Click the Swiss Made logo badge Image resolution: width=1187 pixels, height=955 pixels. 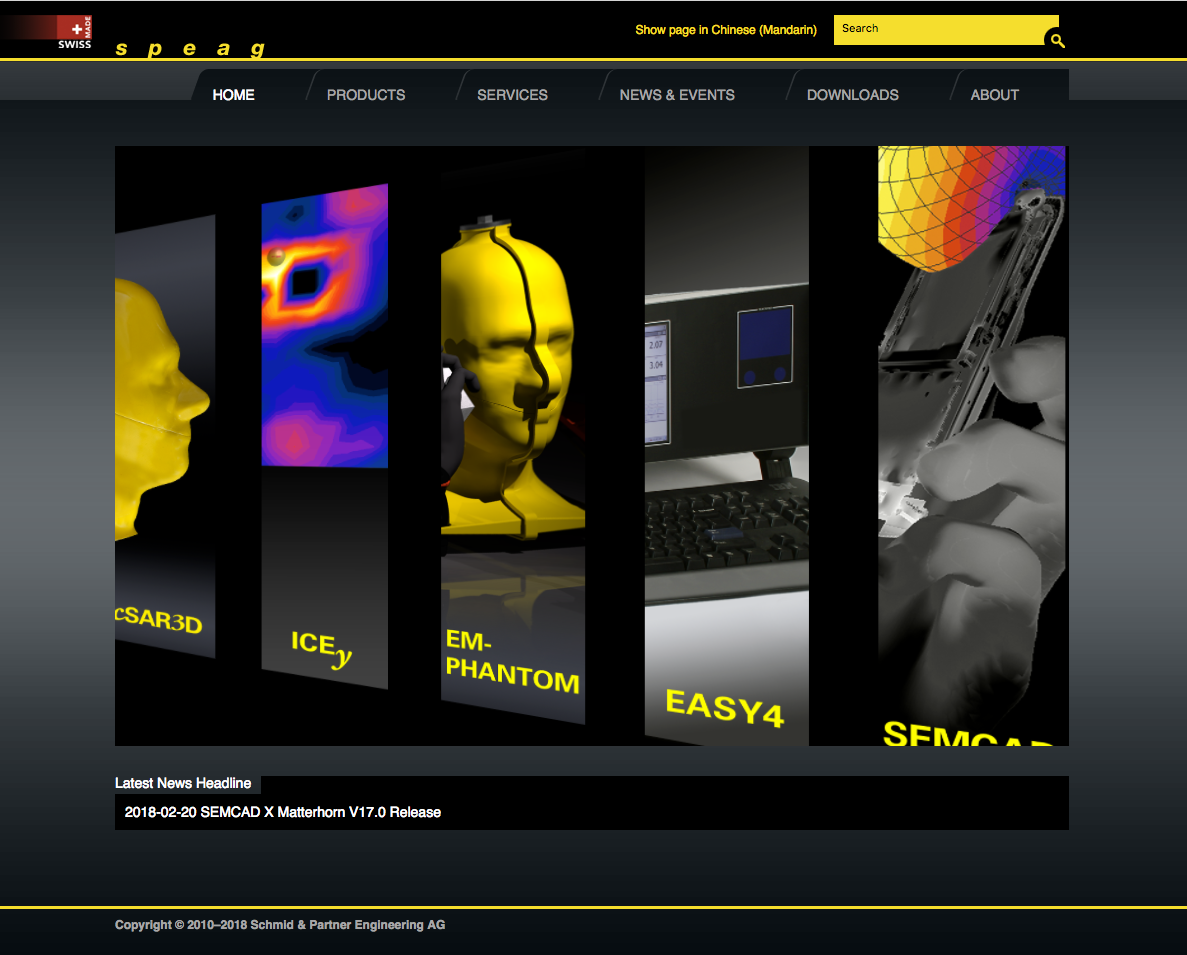pos(74,33)
